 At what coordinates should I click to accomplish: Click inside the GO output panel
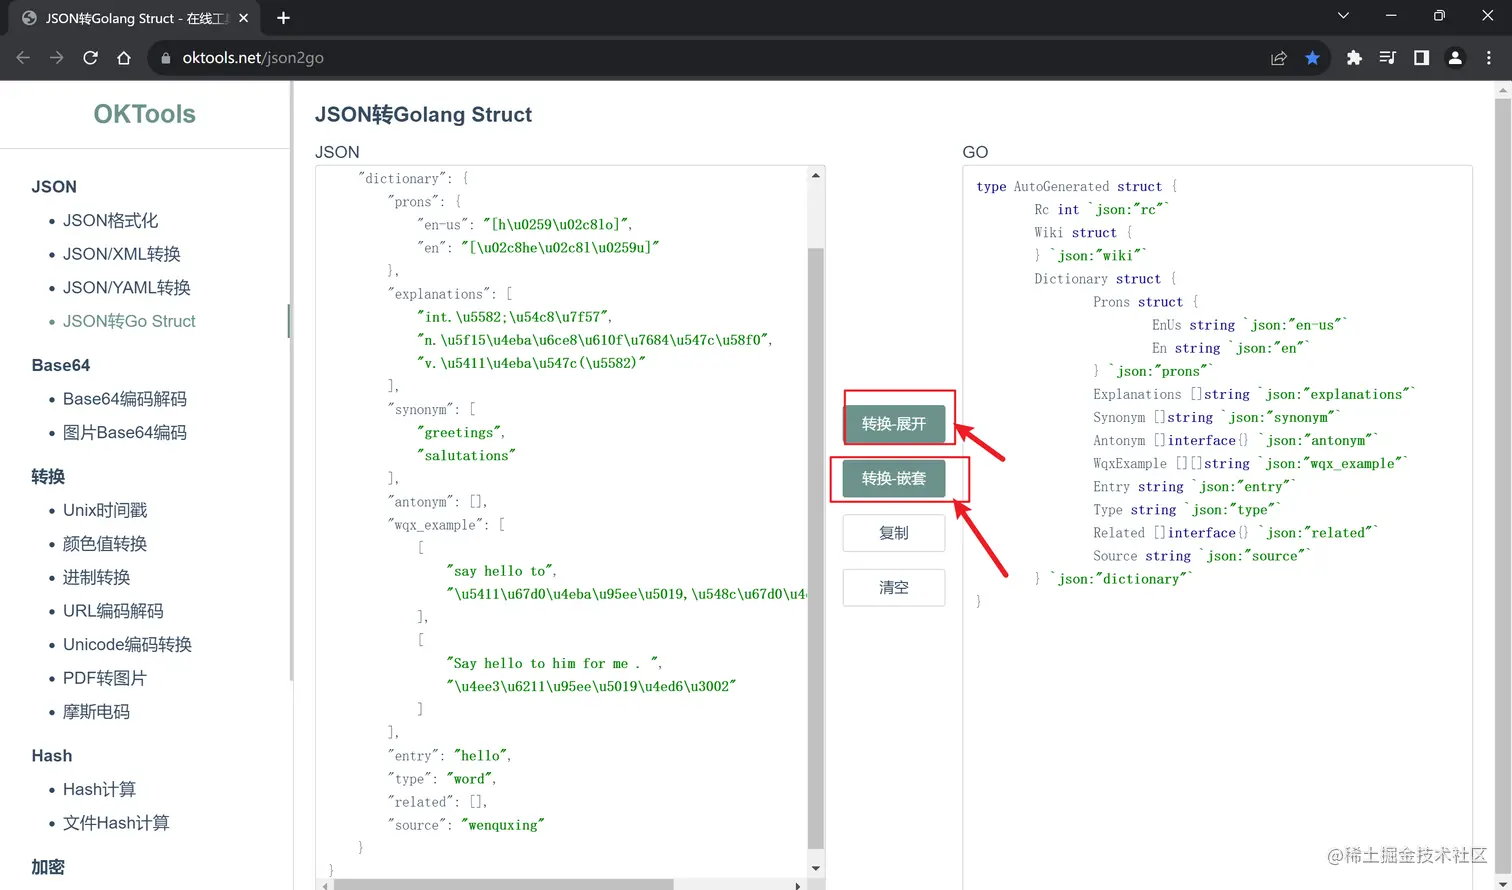pyautogui.click(x=1217, y=527)
